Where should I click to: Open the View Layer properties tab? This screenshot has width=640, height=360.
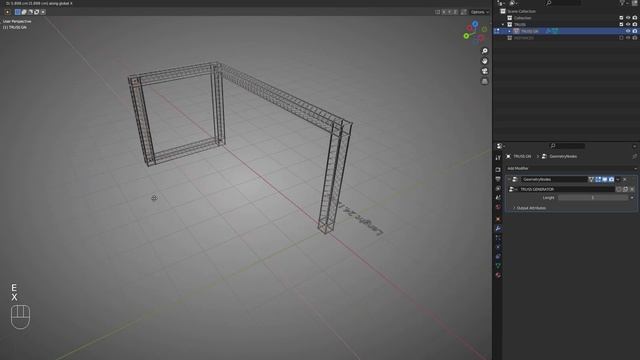click(x=498, y=188)
